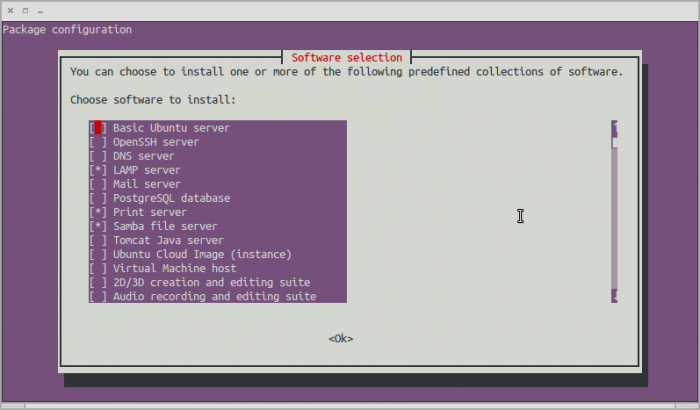Screen dimensions: 700x410
Task: Select the Mail server checkbox
Action: (98, 184)
